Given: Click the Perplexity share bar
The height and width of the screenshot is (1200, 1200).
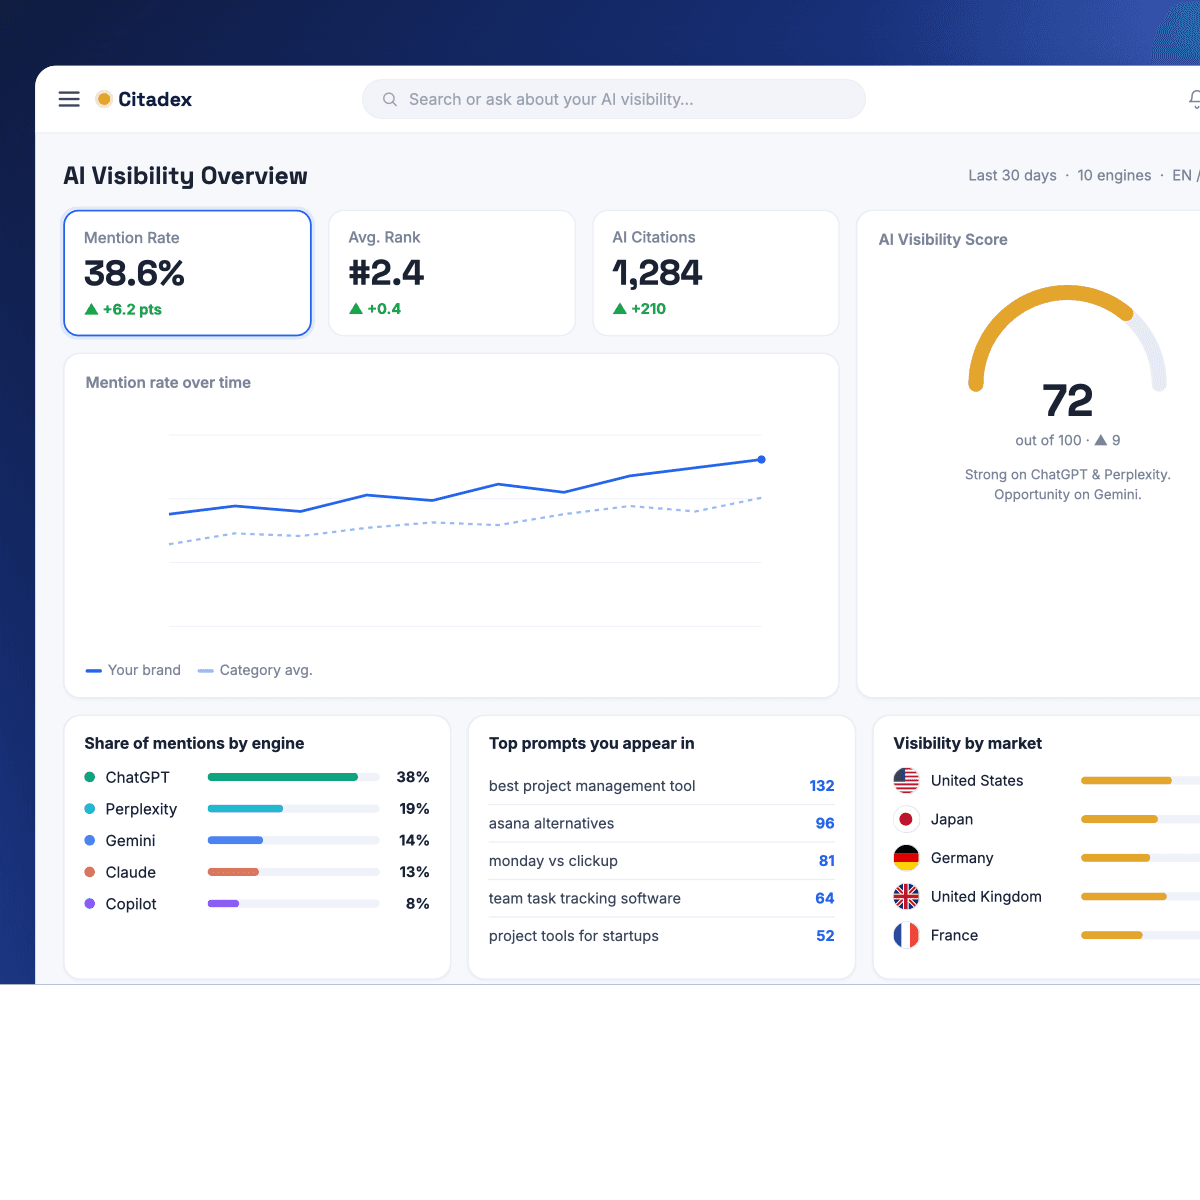Looking at the screenshot, I should pyautogui.click(x=293, y=809).
